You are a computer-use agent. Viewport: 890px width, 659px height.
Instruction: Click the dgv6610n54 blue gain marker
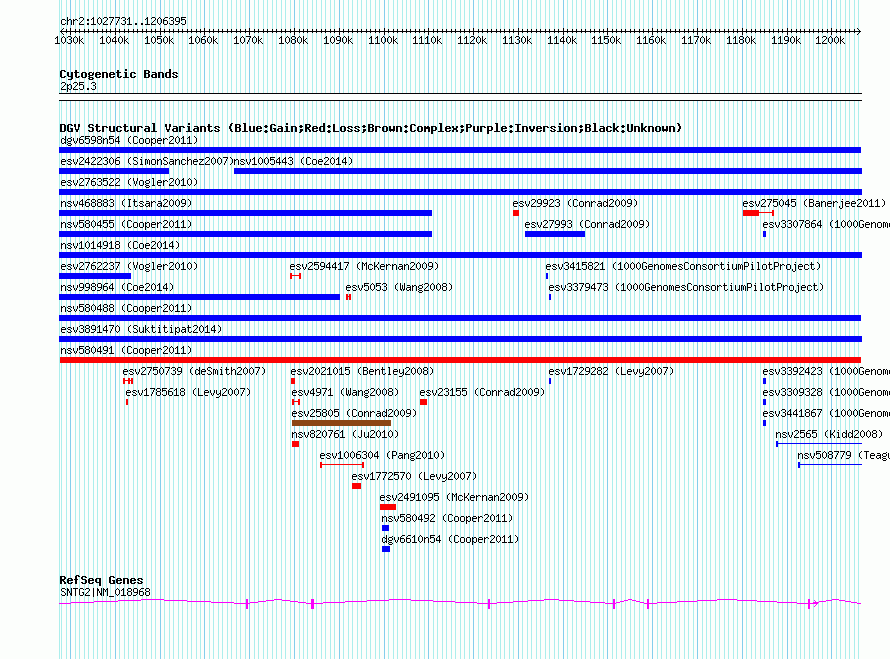pos(386,549)
